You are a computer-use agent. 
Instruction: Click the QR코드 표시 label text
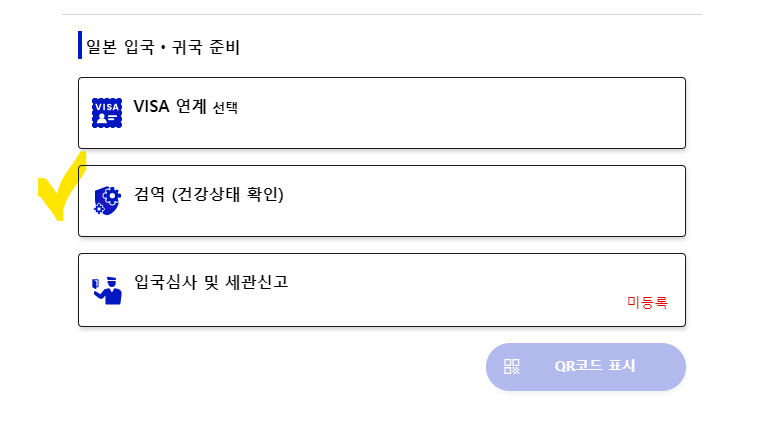[x=595, y=366]
